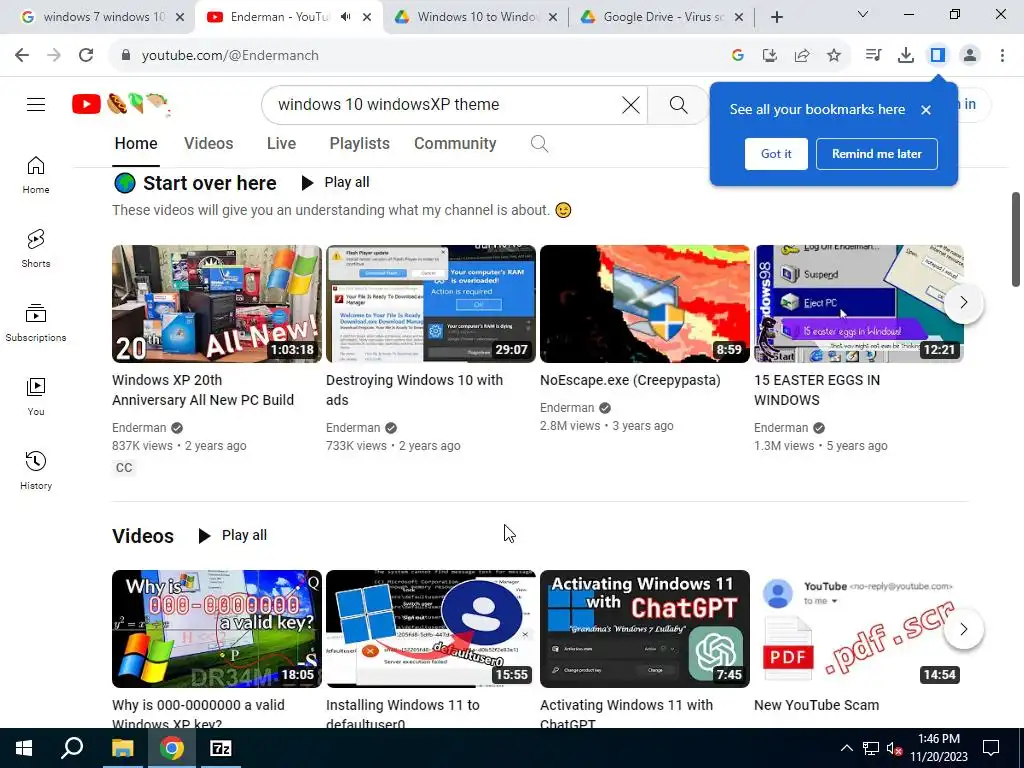Open the Chrome three-dot menu
Screen dimensions: 1024x768
pos(1002,56)
